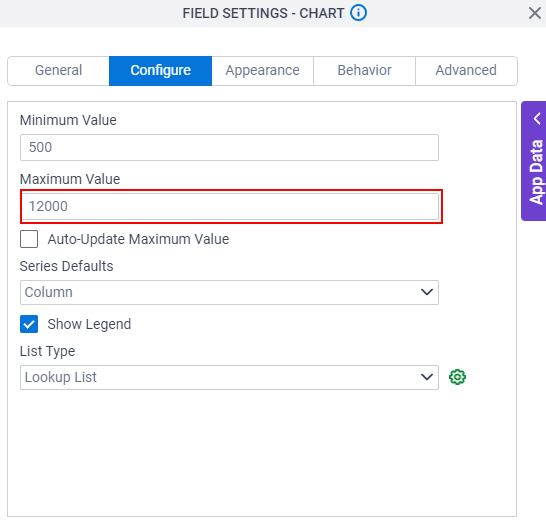This screenshot has width=546, height=527.
Task: Click the Minimum Value input field
Action: pos(229,147)
